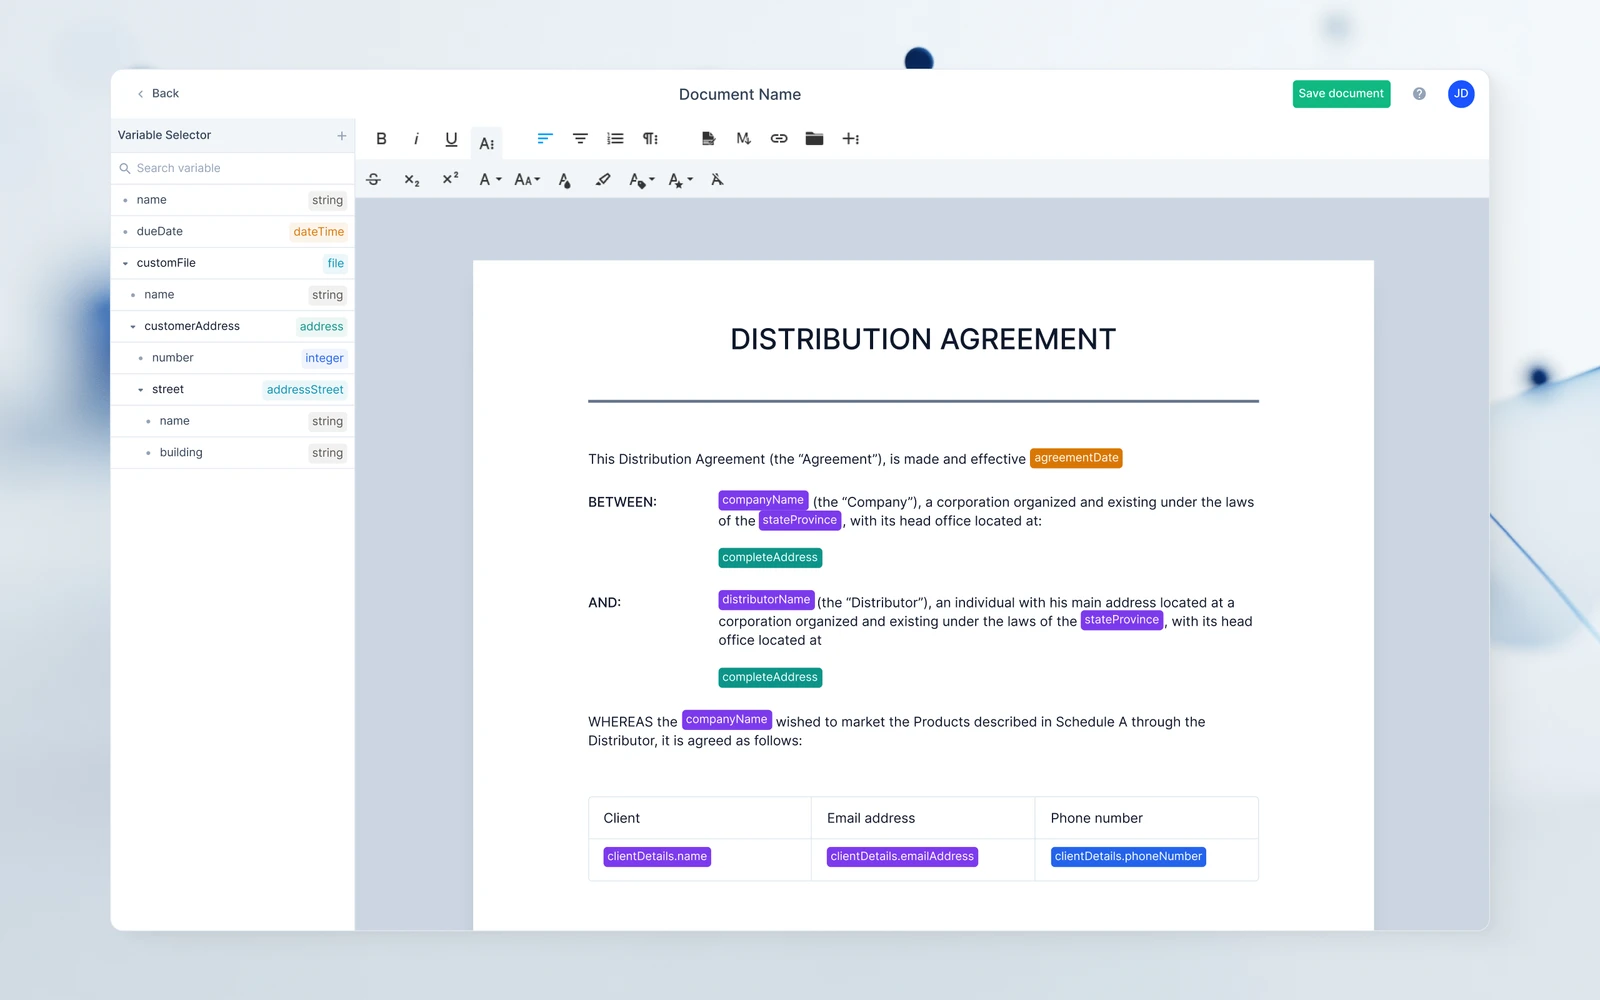Insert an ordered list
1600x1000 pixels.
pos(615,139)
